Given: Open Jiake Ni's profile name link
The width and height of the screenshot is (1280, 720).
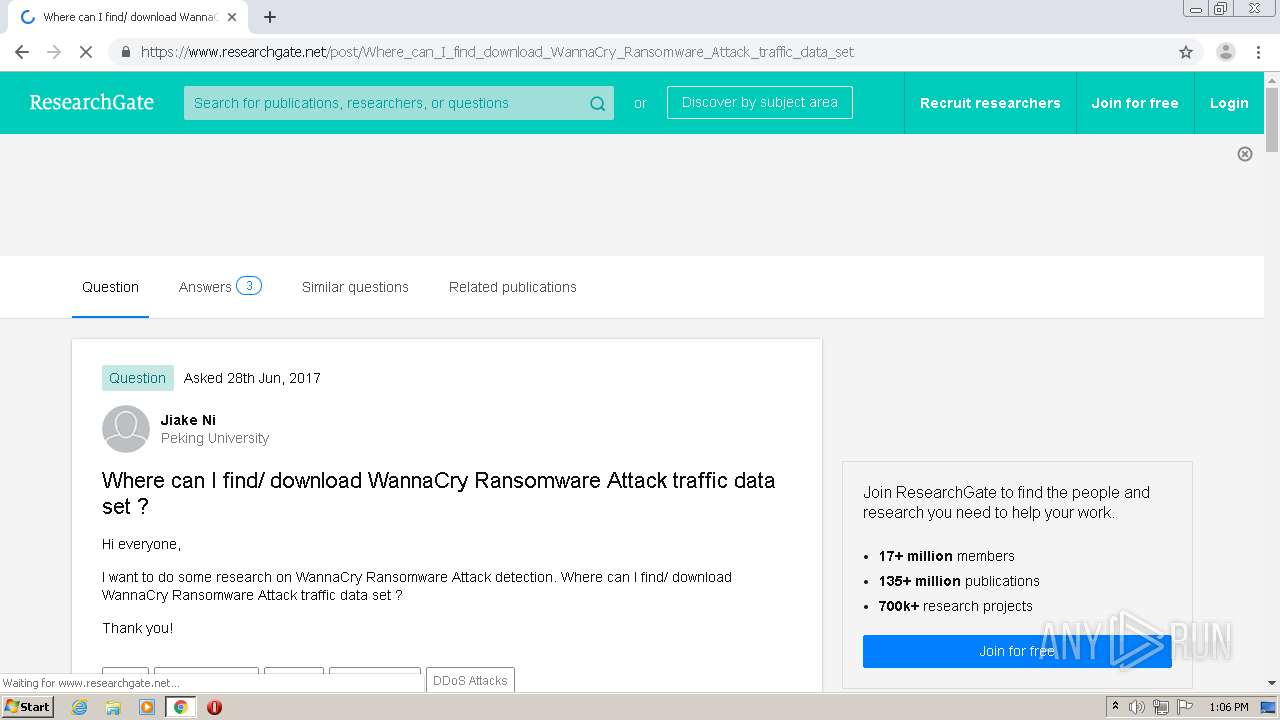Looking at the screenshot, I should pos(188,420).
